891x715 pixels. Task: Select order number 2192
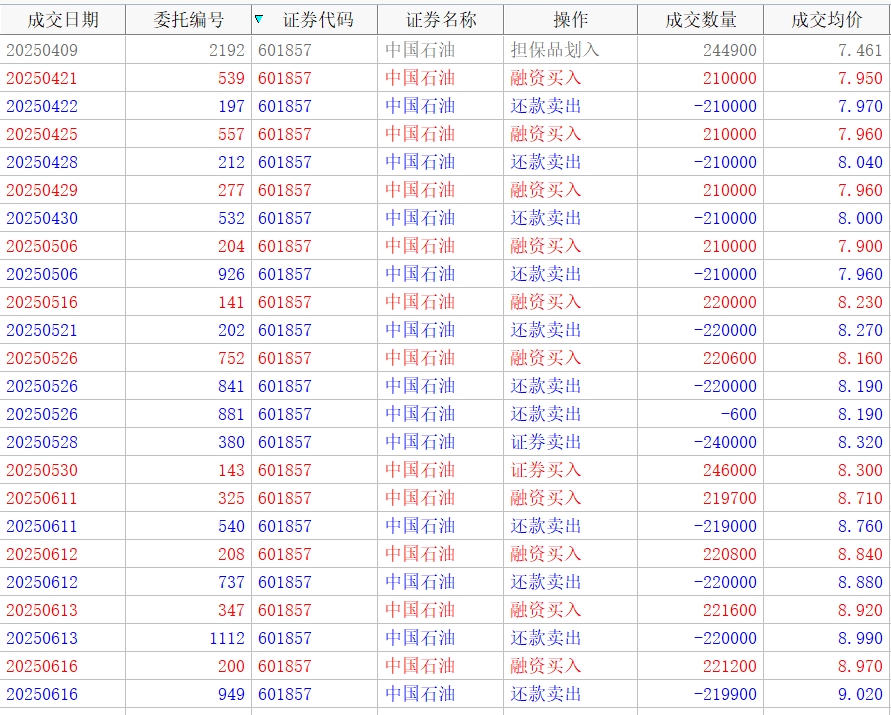coord(227,50)
